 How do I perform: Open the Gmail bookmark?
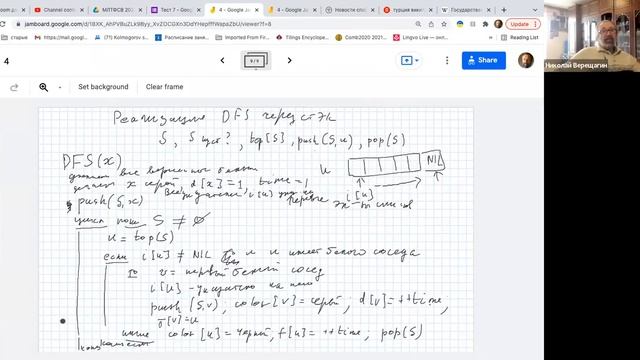pos(61,37)
